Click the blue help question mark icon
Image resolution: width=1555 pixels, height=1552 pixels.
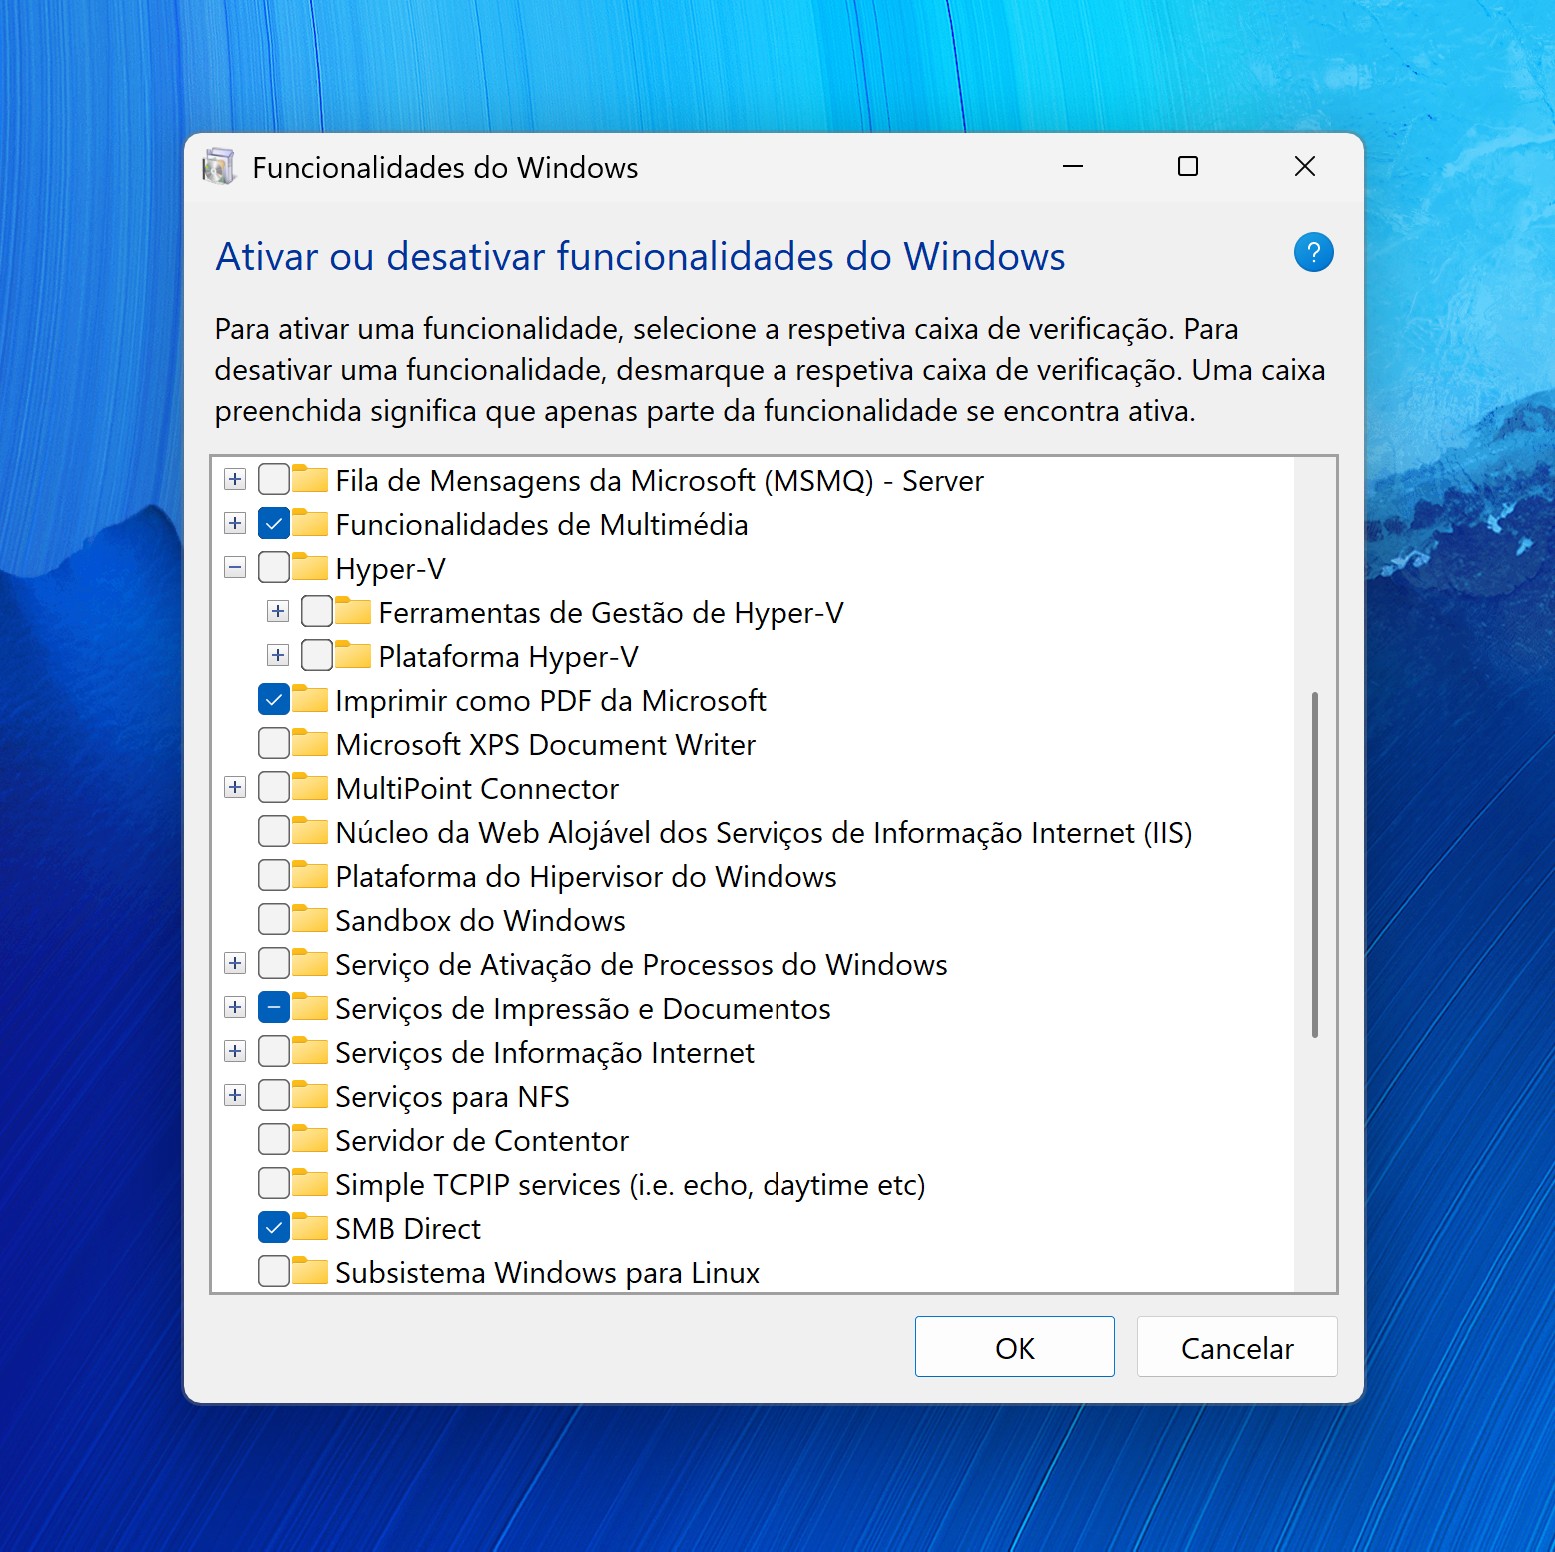(1313, 252)
